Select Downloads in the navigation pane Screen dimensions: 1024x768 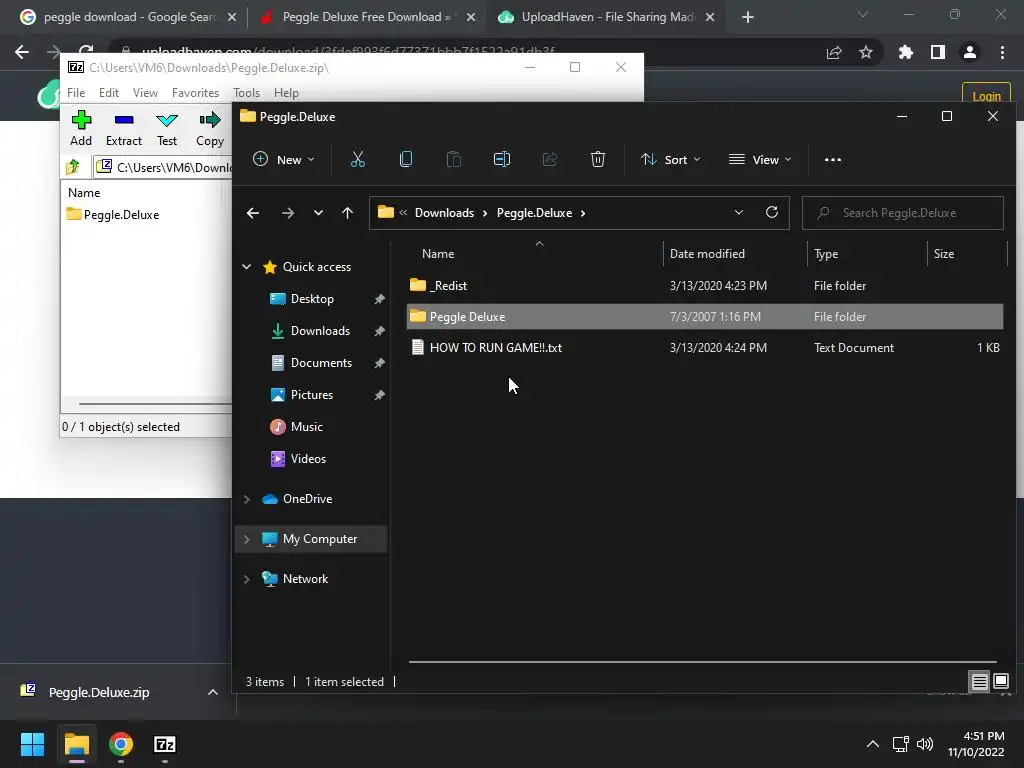pyautogui.click(x=320, y=330)
